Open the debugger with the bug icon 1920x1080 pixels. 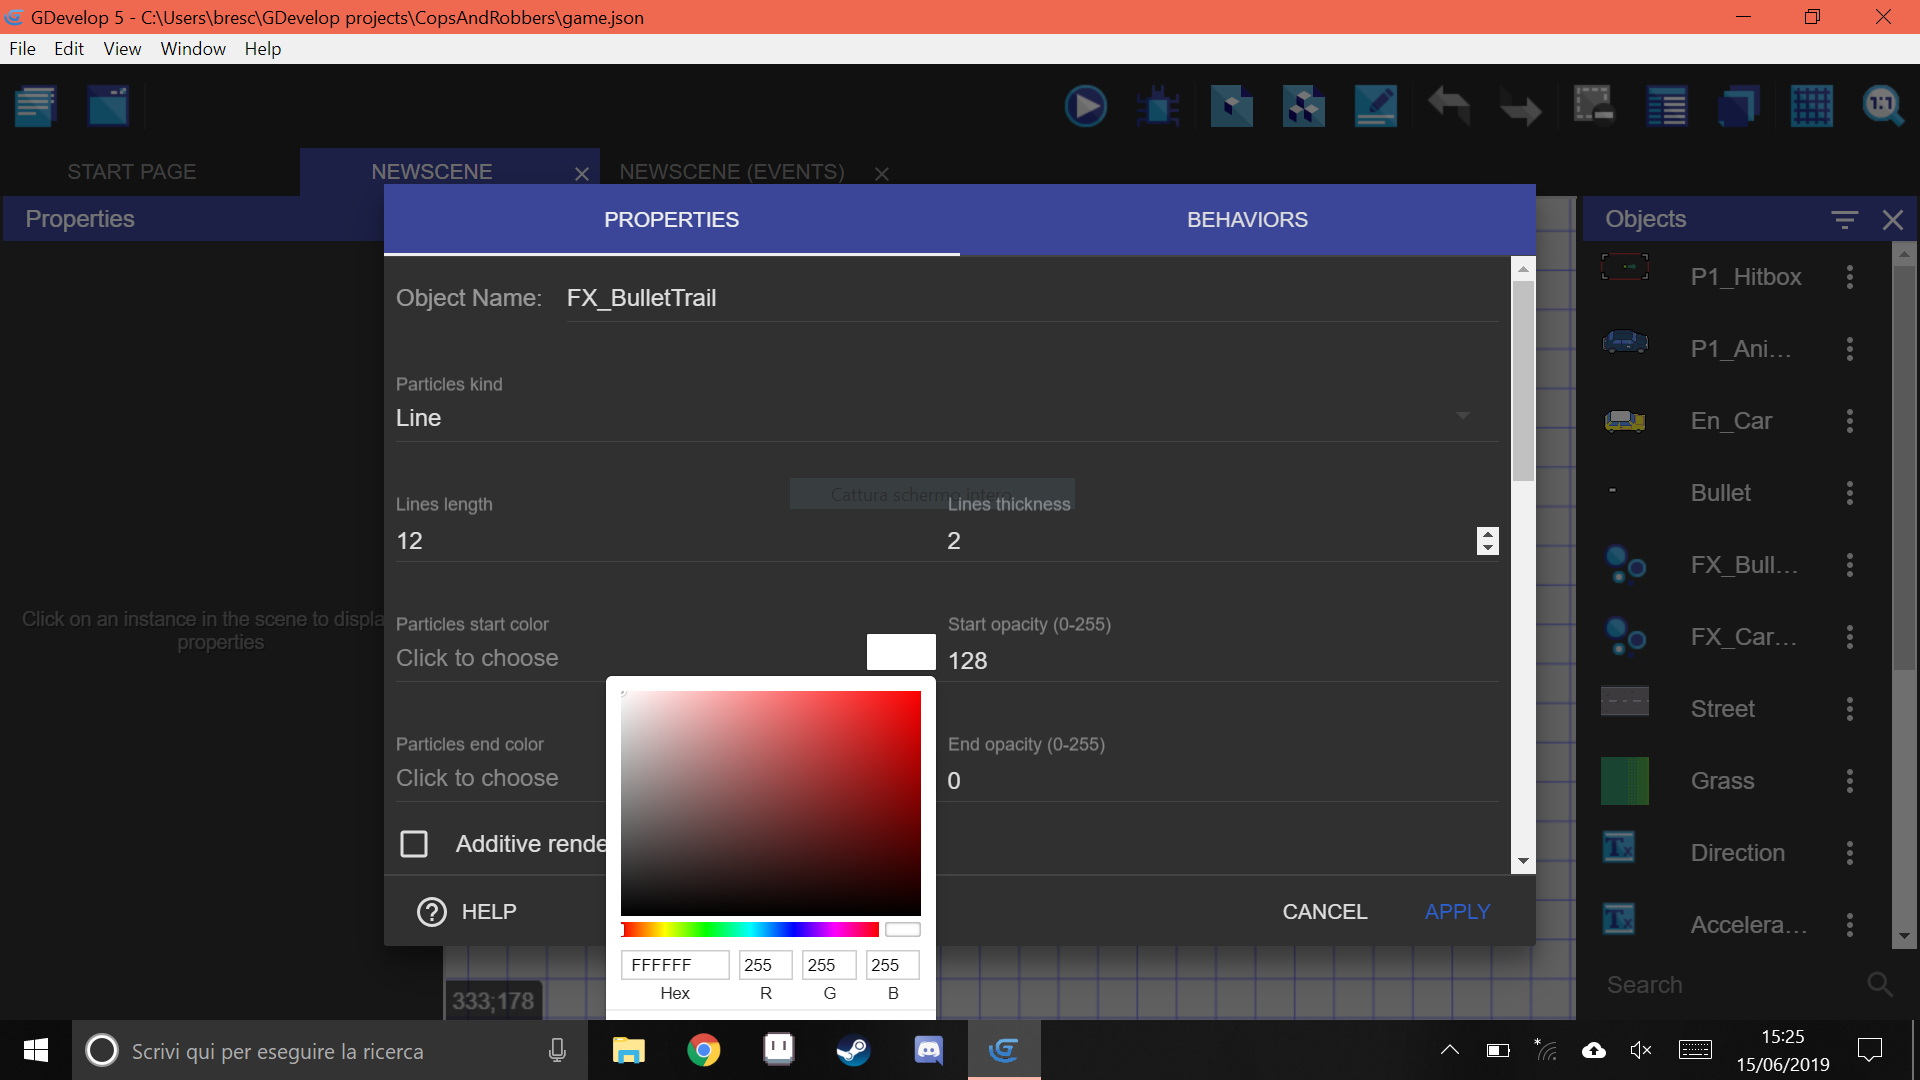[x=1157, y=105]
